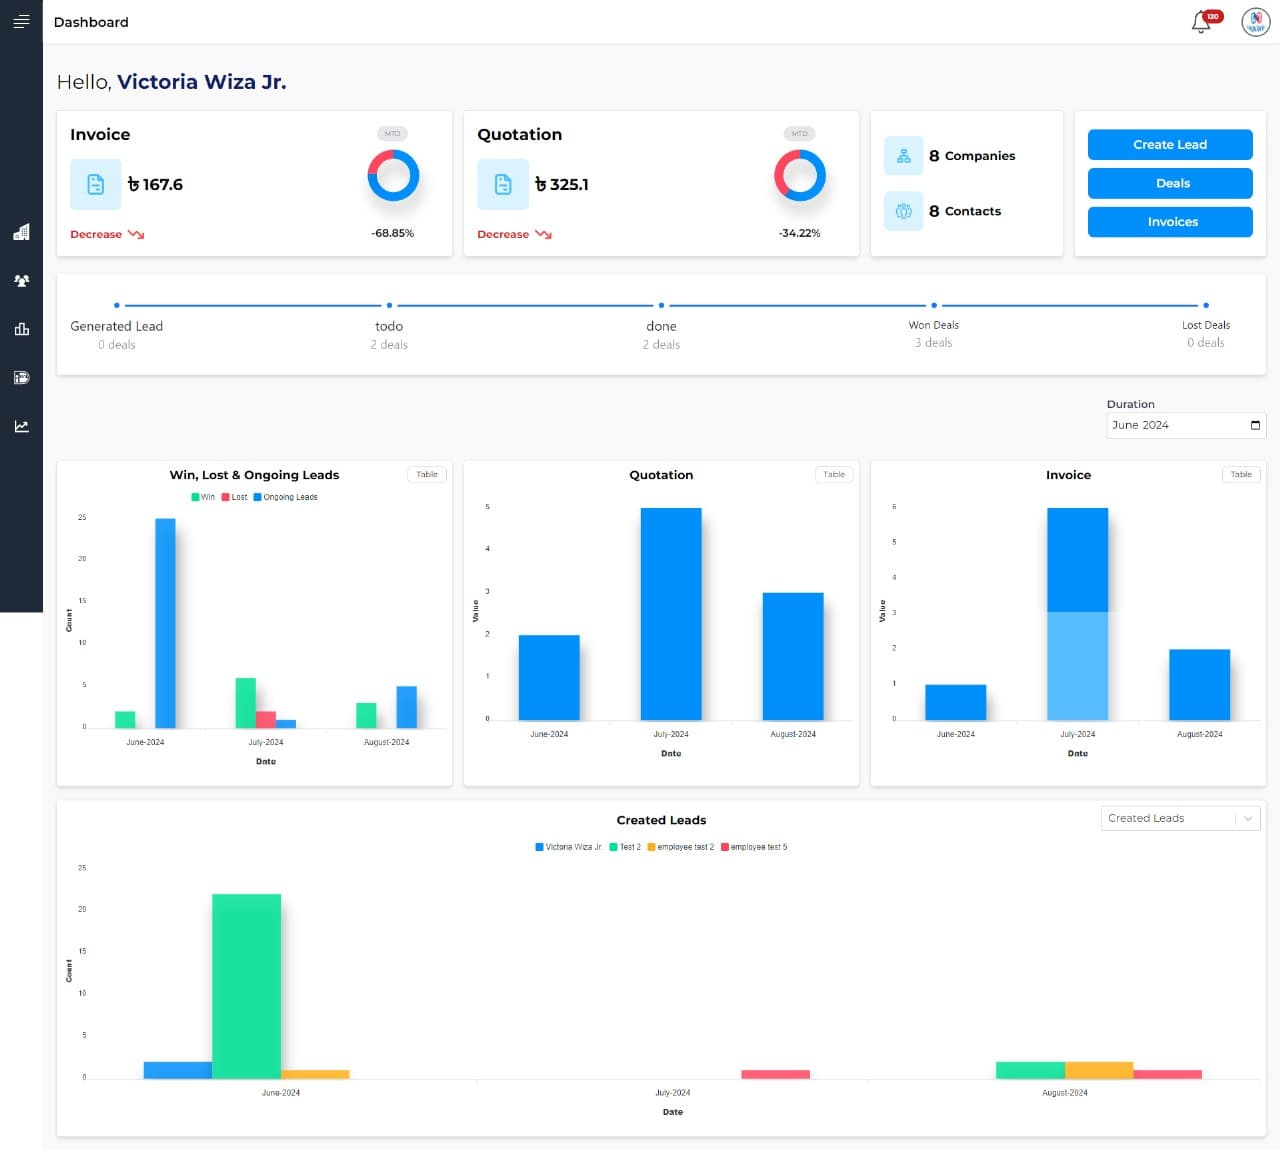Toggle Table view for Win, Lost & Ongoing Leads
The width and height of the screenshot is (1280, 1150).
[427, 475]
